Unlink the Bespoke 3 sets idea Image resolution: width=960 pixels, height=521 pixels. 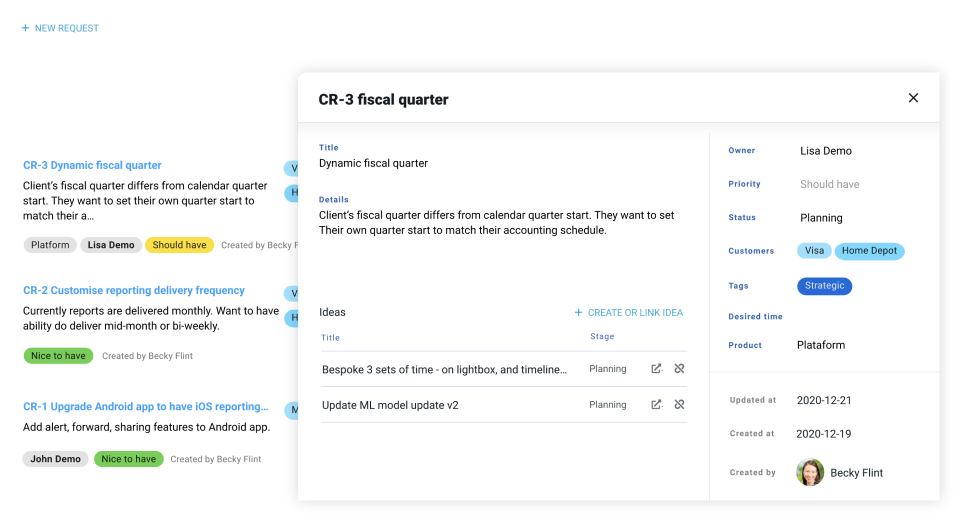[x=679, y=369]
